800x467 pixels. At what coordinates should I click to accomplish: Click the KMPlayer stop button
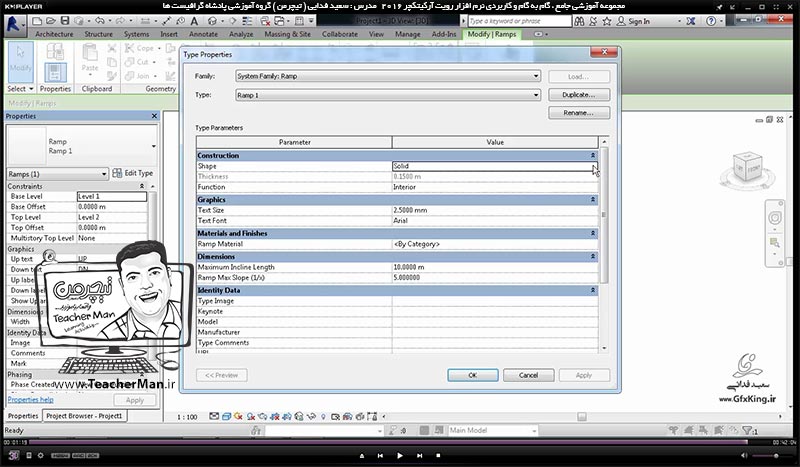[438, 455]
